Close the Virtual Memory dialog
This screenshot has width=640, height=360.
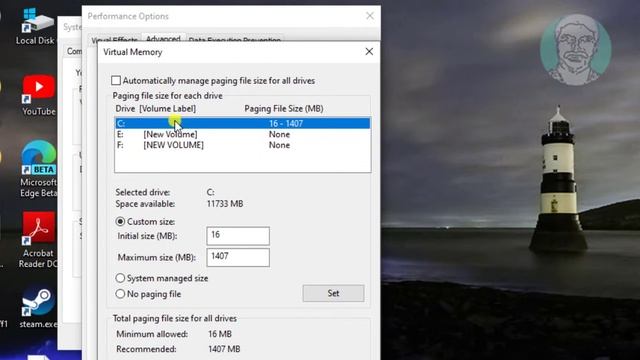click(369, 51)
